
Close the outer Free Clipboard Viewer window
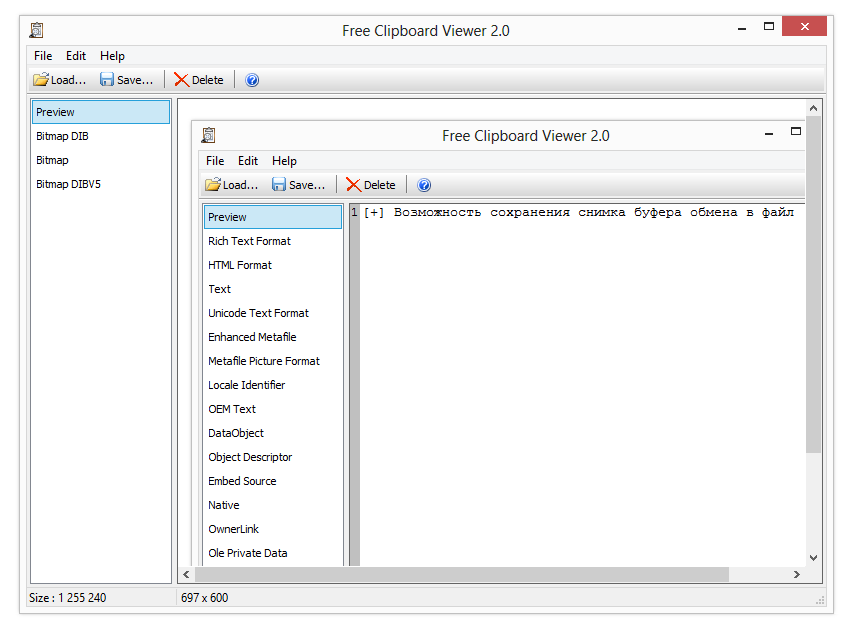(x=805, y=26)
